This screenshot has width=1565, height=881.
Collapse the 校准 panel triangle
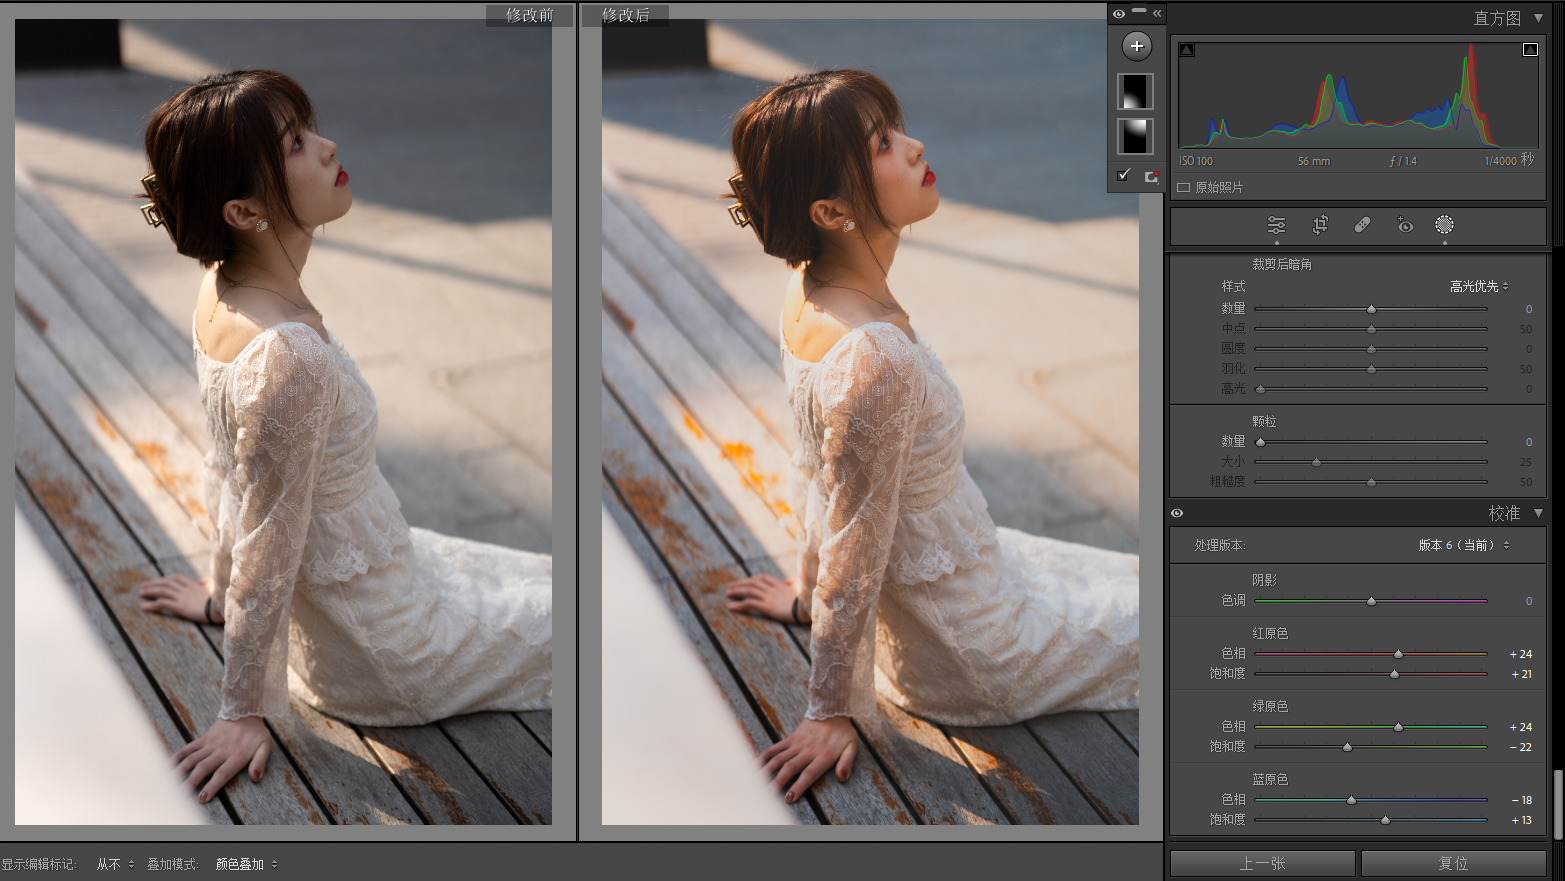pos(1538,513)
